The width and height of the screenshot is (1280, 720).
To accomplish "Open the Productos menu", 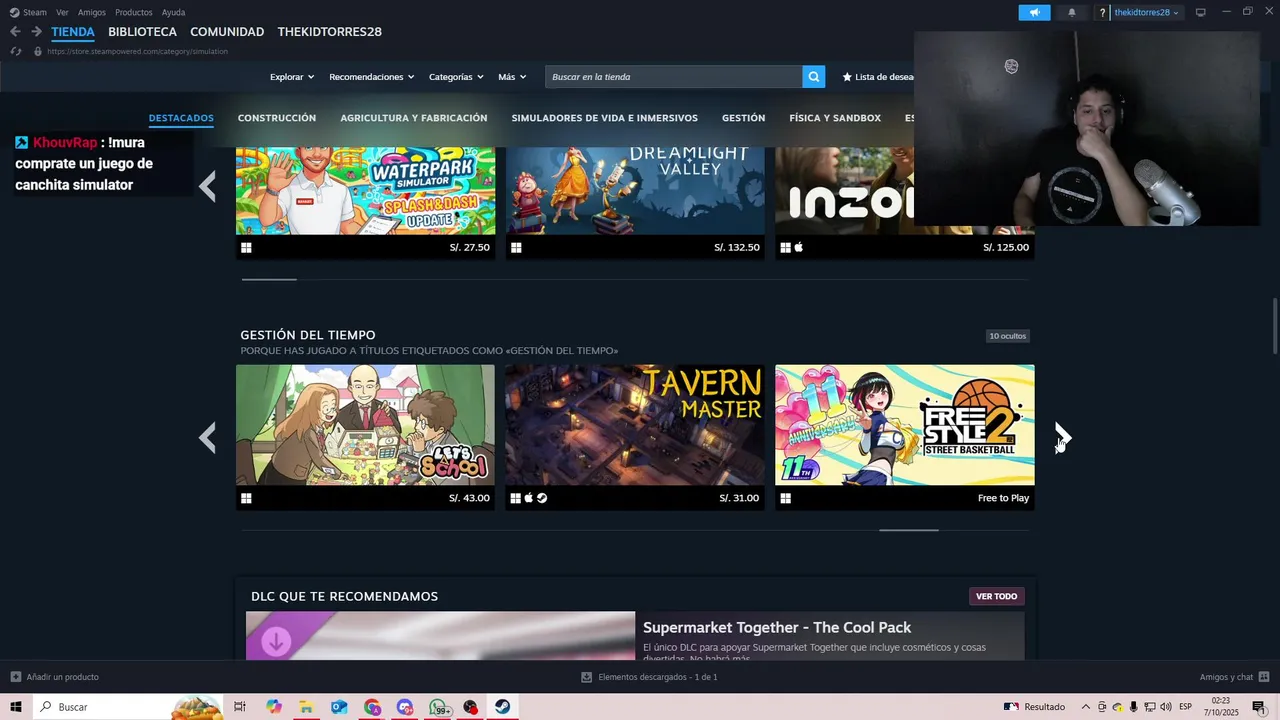I will [134, 13].
